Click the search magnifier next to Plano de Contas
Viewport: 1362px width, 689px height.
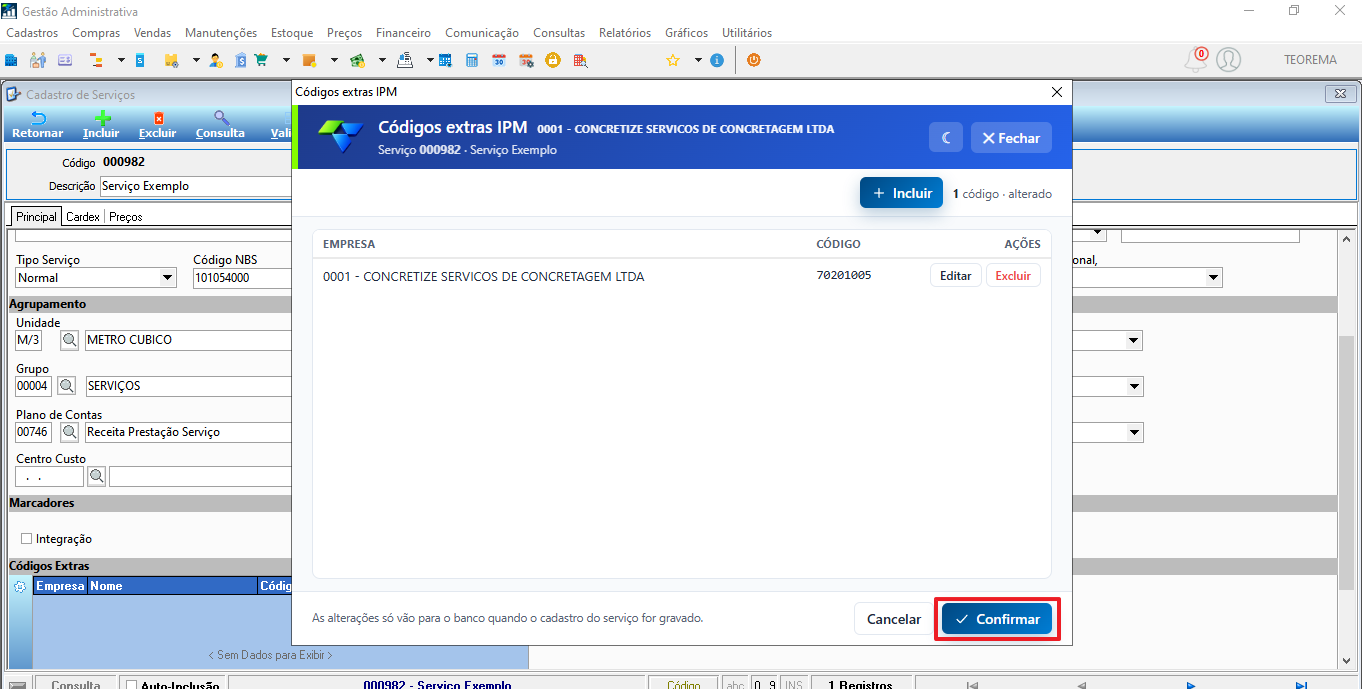[x=70, y=432]
